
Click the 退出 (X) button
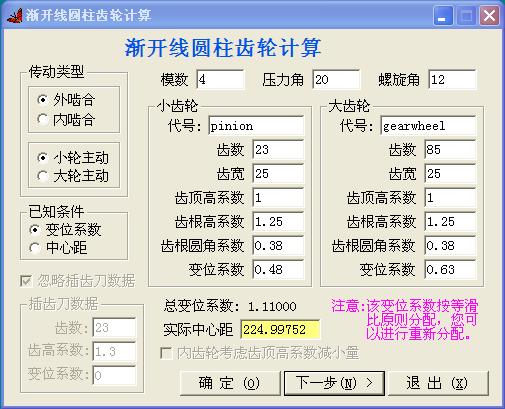coord(437,383)
